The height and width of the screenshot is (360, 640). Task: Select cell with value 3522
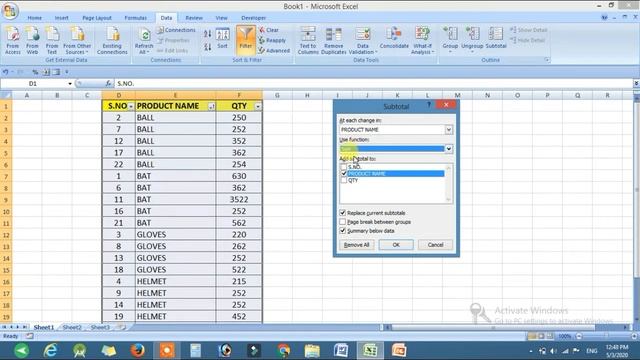(239, 200)
